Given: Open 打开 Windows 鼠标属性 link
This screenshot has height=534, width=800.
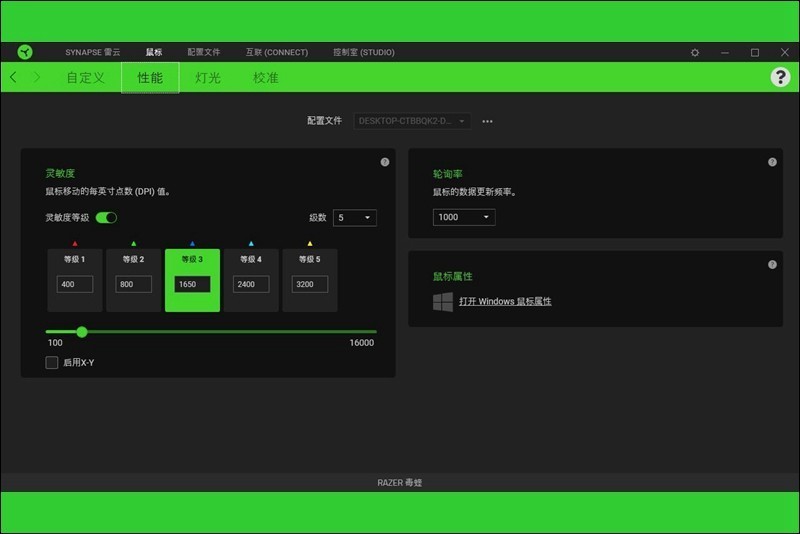Looking at the screenshot, I should [505, 301].
